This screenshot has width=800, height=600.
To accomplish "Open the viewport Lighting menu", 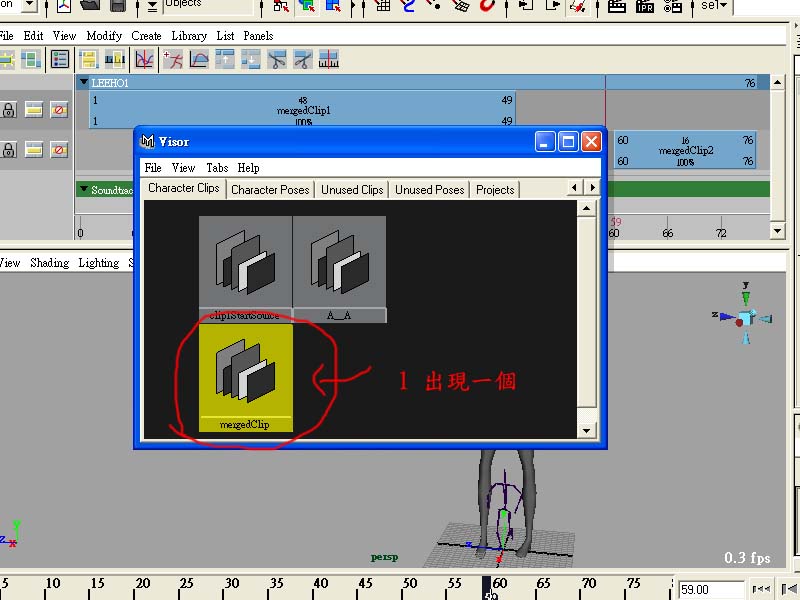I will (x=98, y=263).
